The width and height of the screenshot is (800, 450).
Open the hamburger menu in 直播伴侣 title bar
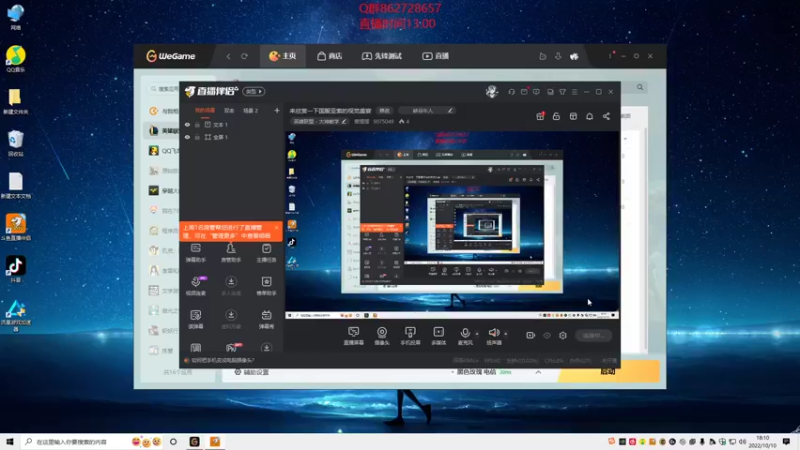574,92
